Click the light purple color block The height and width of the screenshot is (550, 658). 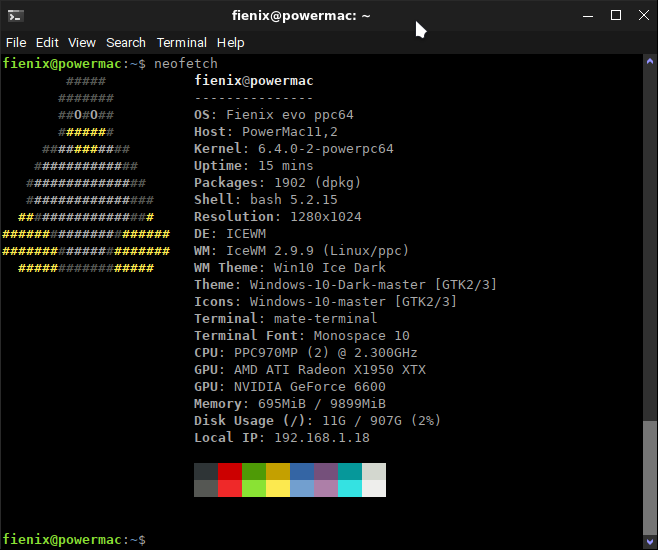(326, 488)
